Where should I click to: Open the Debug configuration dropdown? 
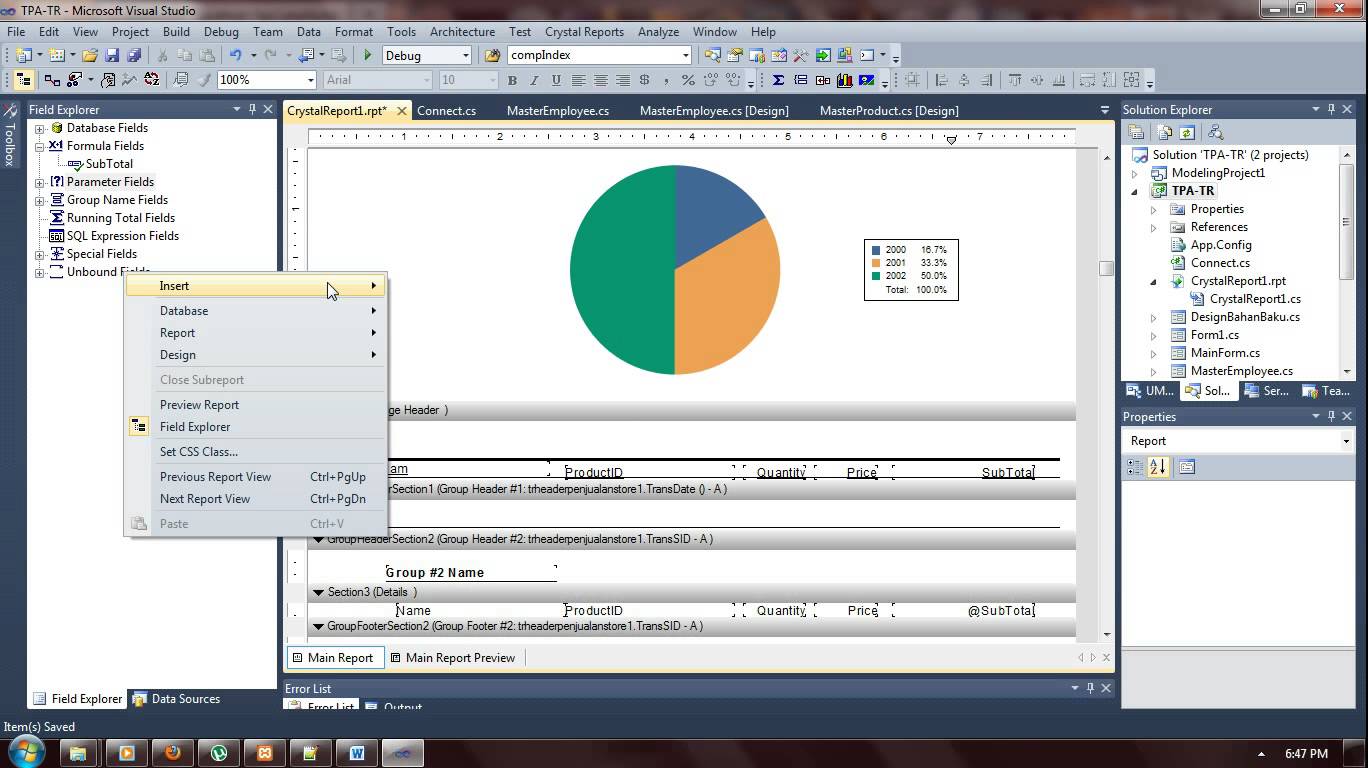click(465, 56)
